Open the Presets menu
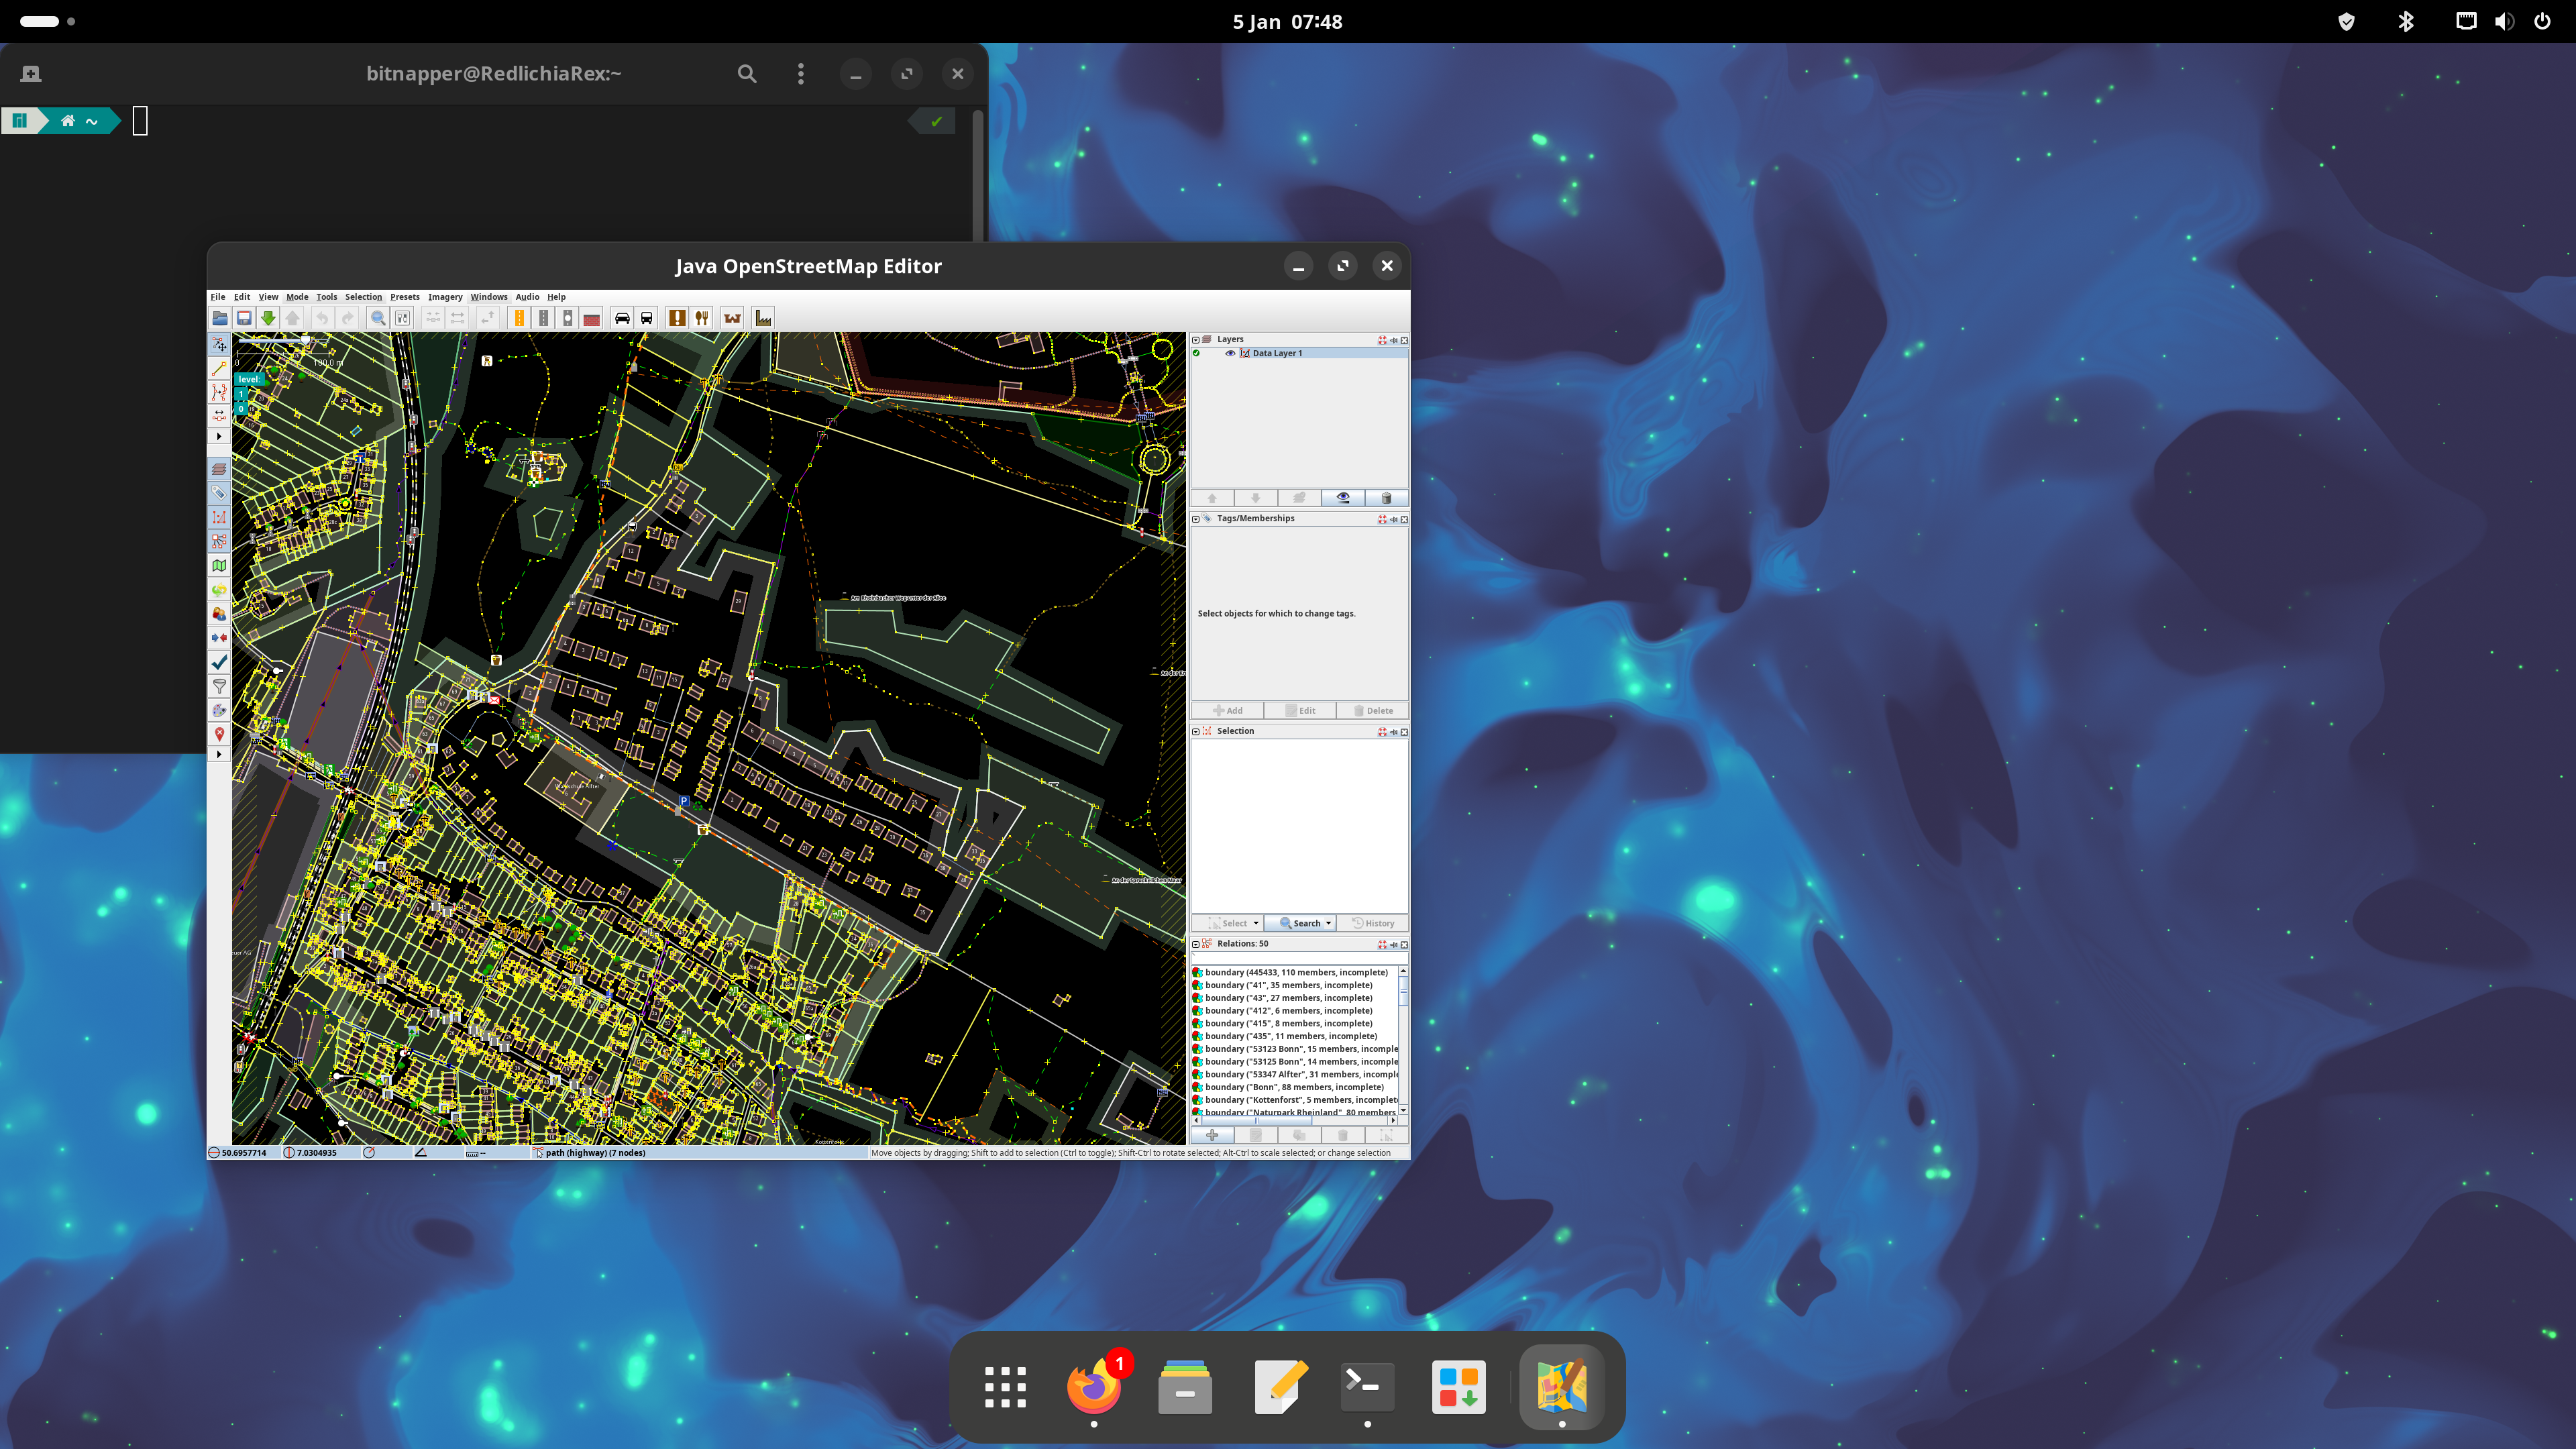 point(405,297)
